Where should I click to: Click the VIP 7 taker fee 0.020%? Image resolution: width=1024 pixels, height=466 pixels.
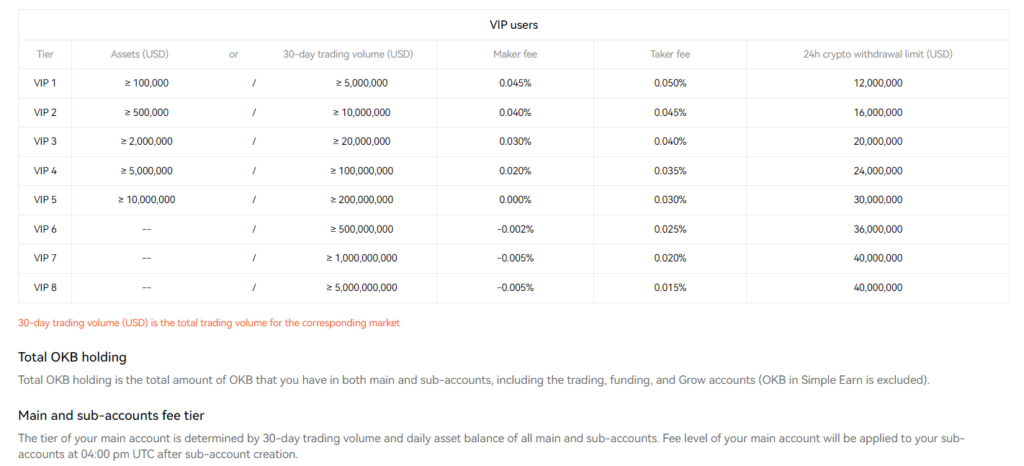pos(670,258)
